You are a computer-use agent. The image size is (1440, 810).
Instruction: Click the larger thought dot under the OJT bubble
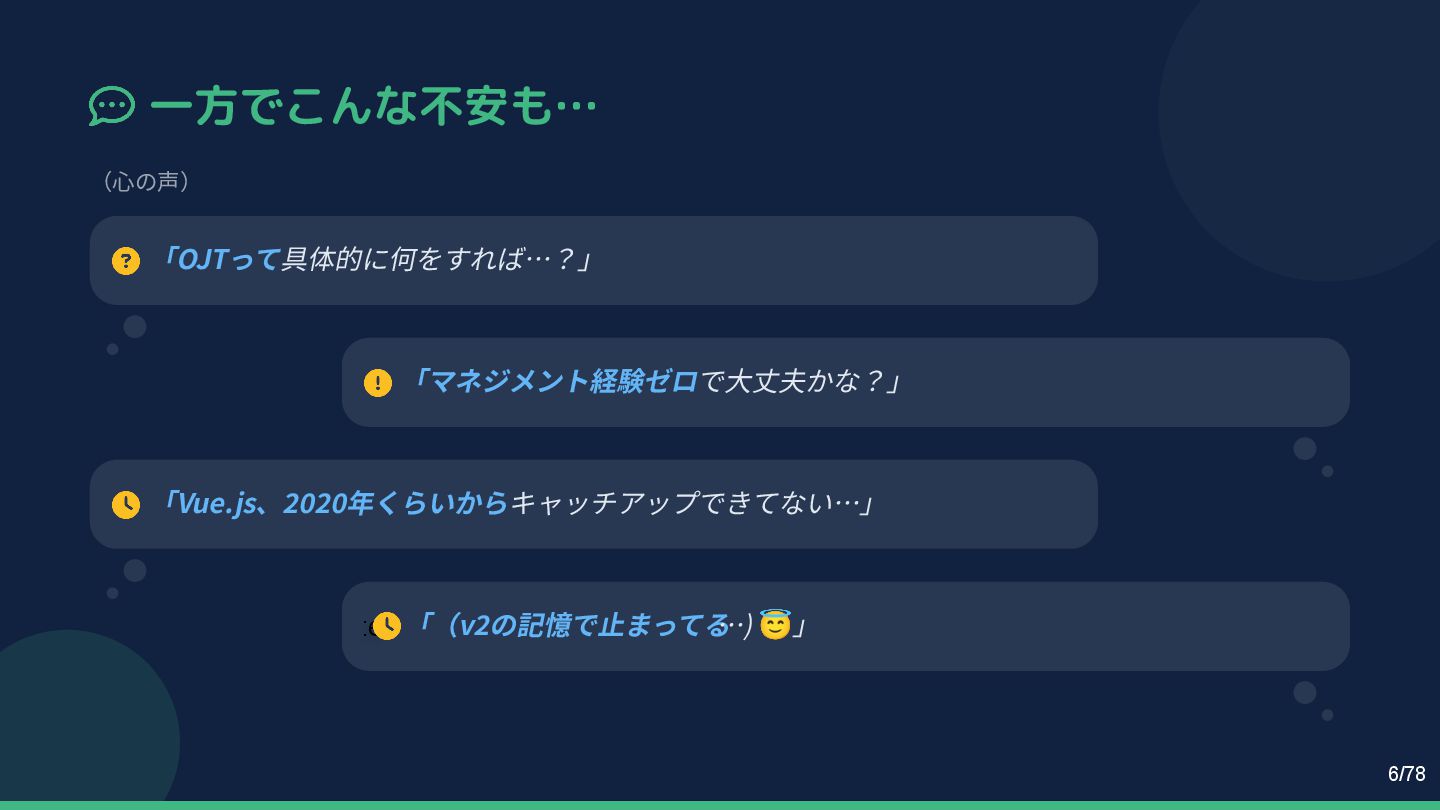pyautogui.click(x=135, y=327)
